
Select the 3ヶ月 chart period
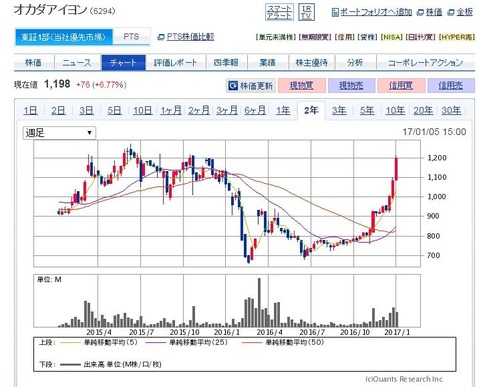[227, 110]
